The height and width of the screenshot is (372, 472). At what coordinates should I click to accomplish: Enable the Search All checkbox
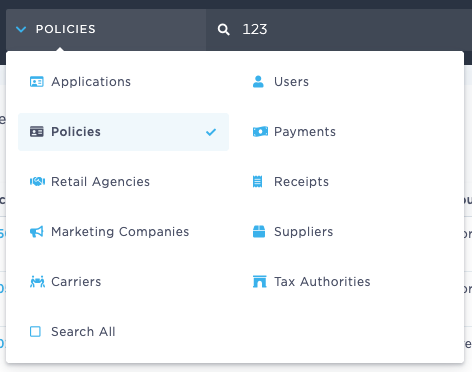coord(35,332)
